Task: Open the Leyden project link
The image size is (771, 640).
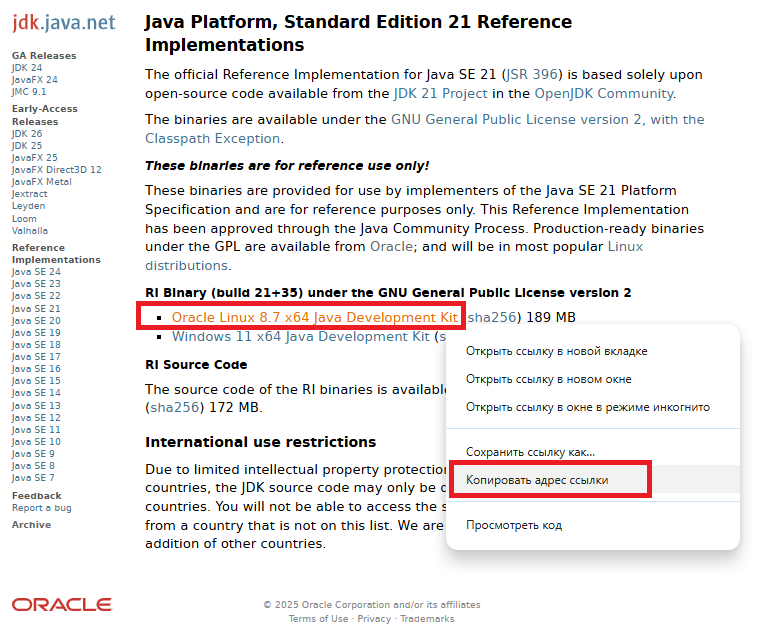Action: 29,206
